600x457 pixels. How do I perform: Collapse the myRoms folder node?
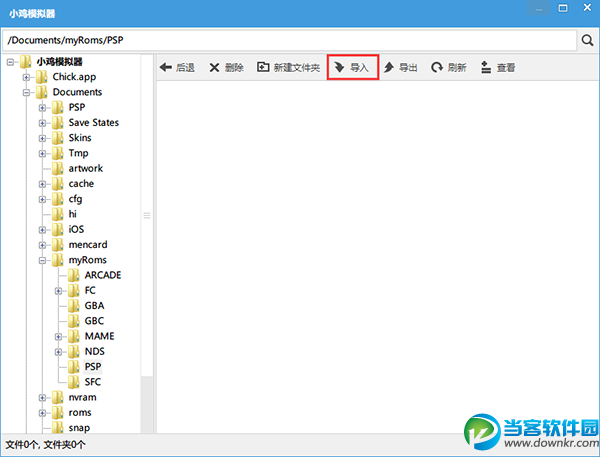tap(42, 261)
